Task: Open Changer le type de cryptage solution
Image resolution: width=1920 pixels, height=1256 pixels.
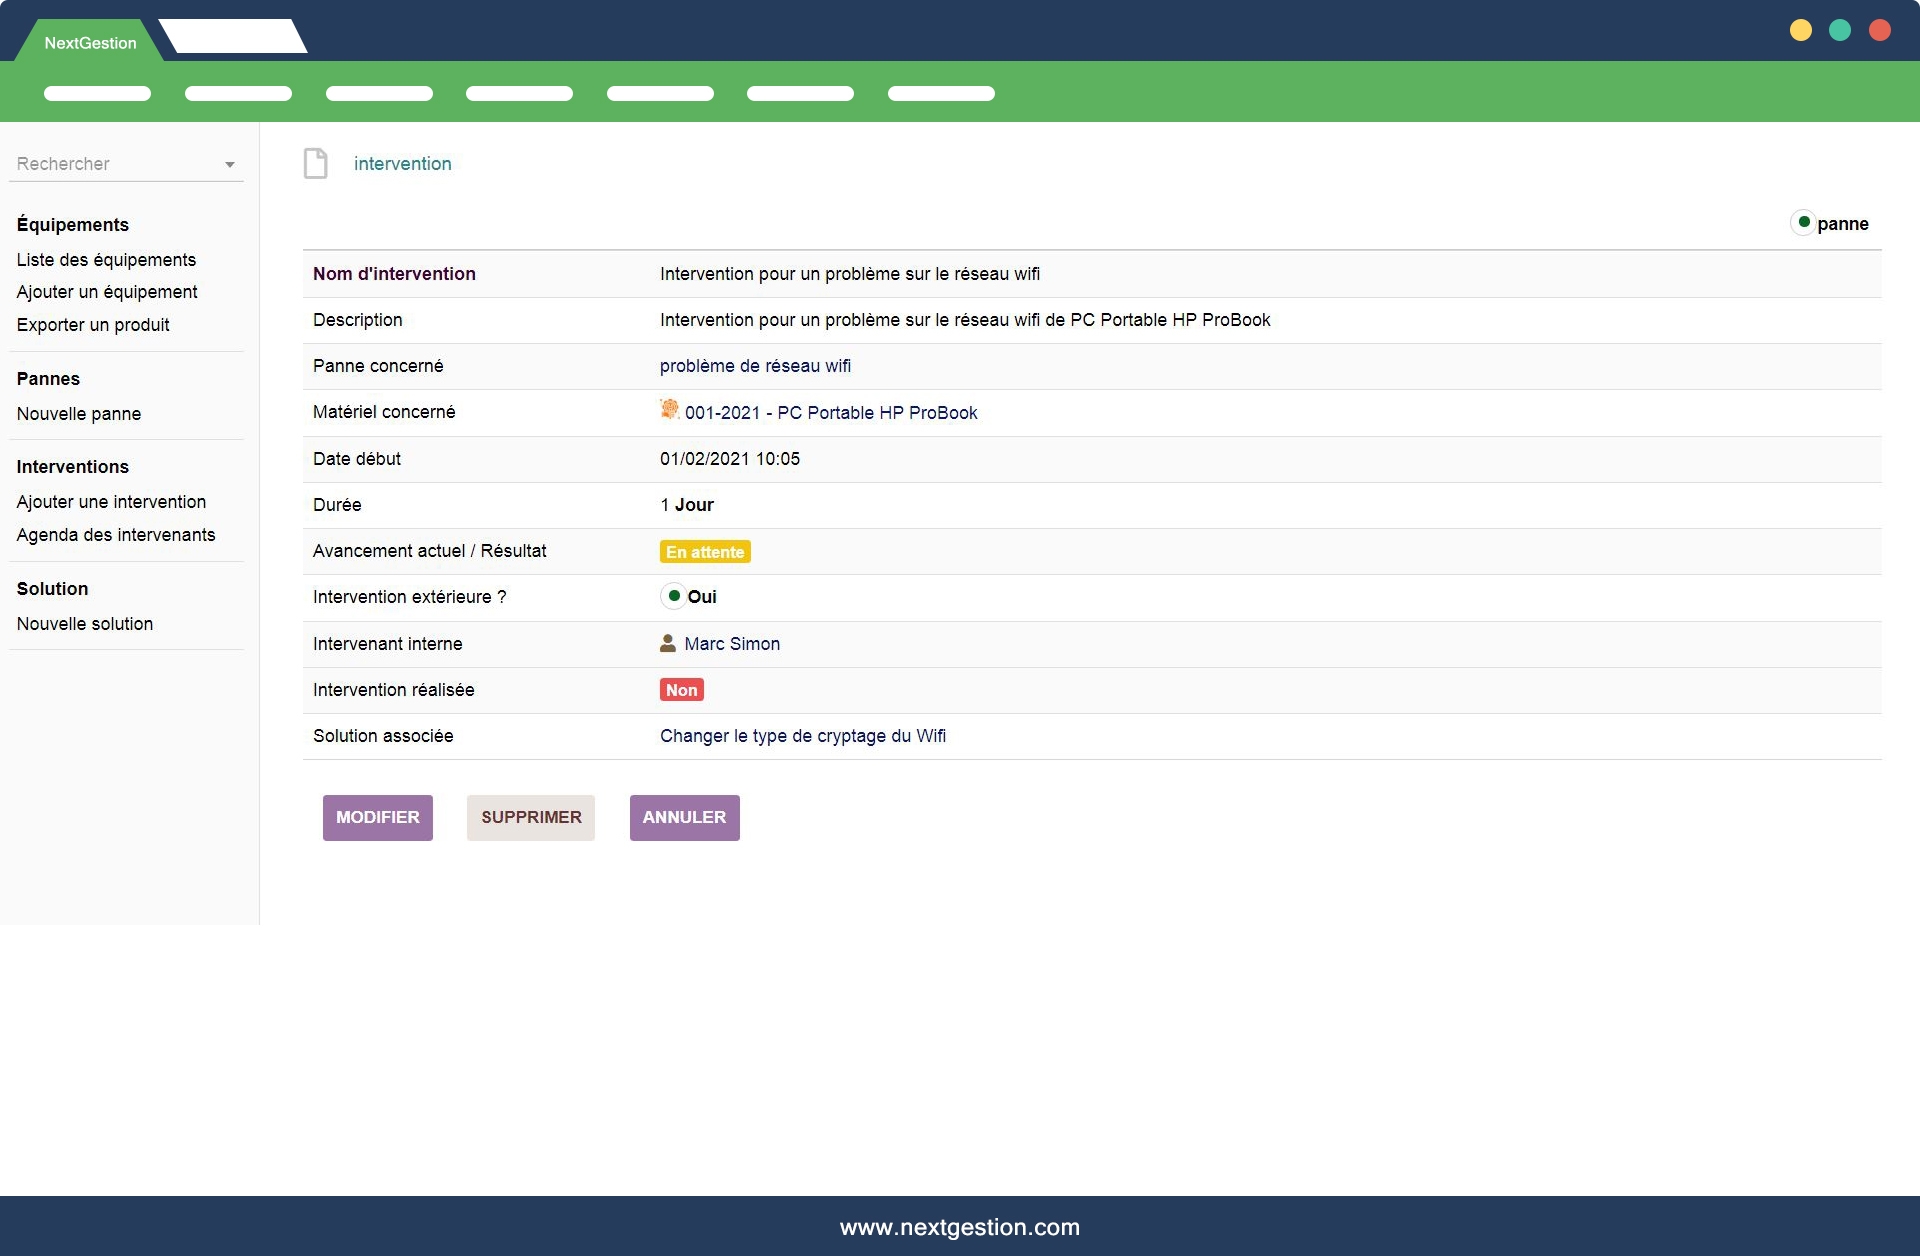Action: pyautogui.click(x=802, y=736)
